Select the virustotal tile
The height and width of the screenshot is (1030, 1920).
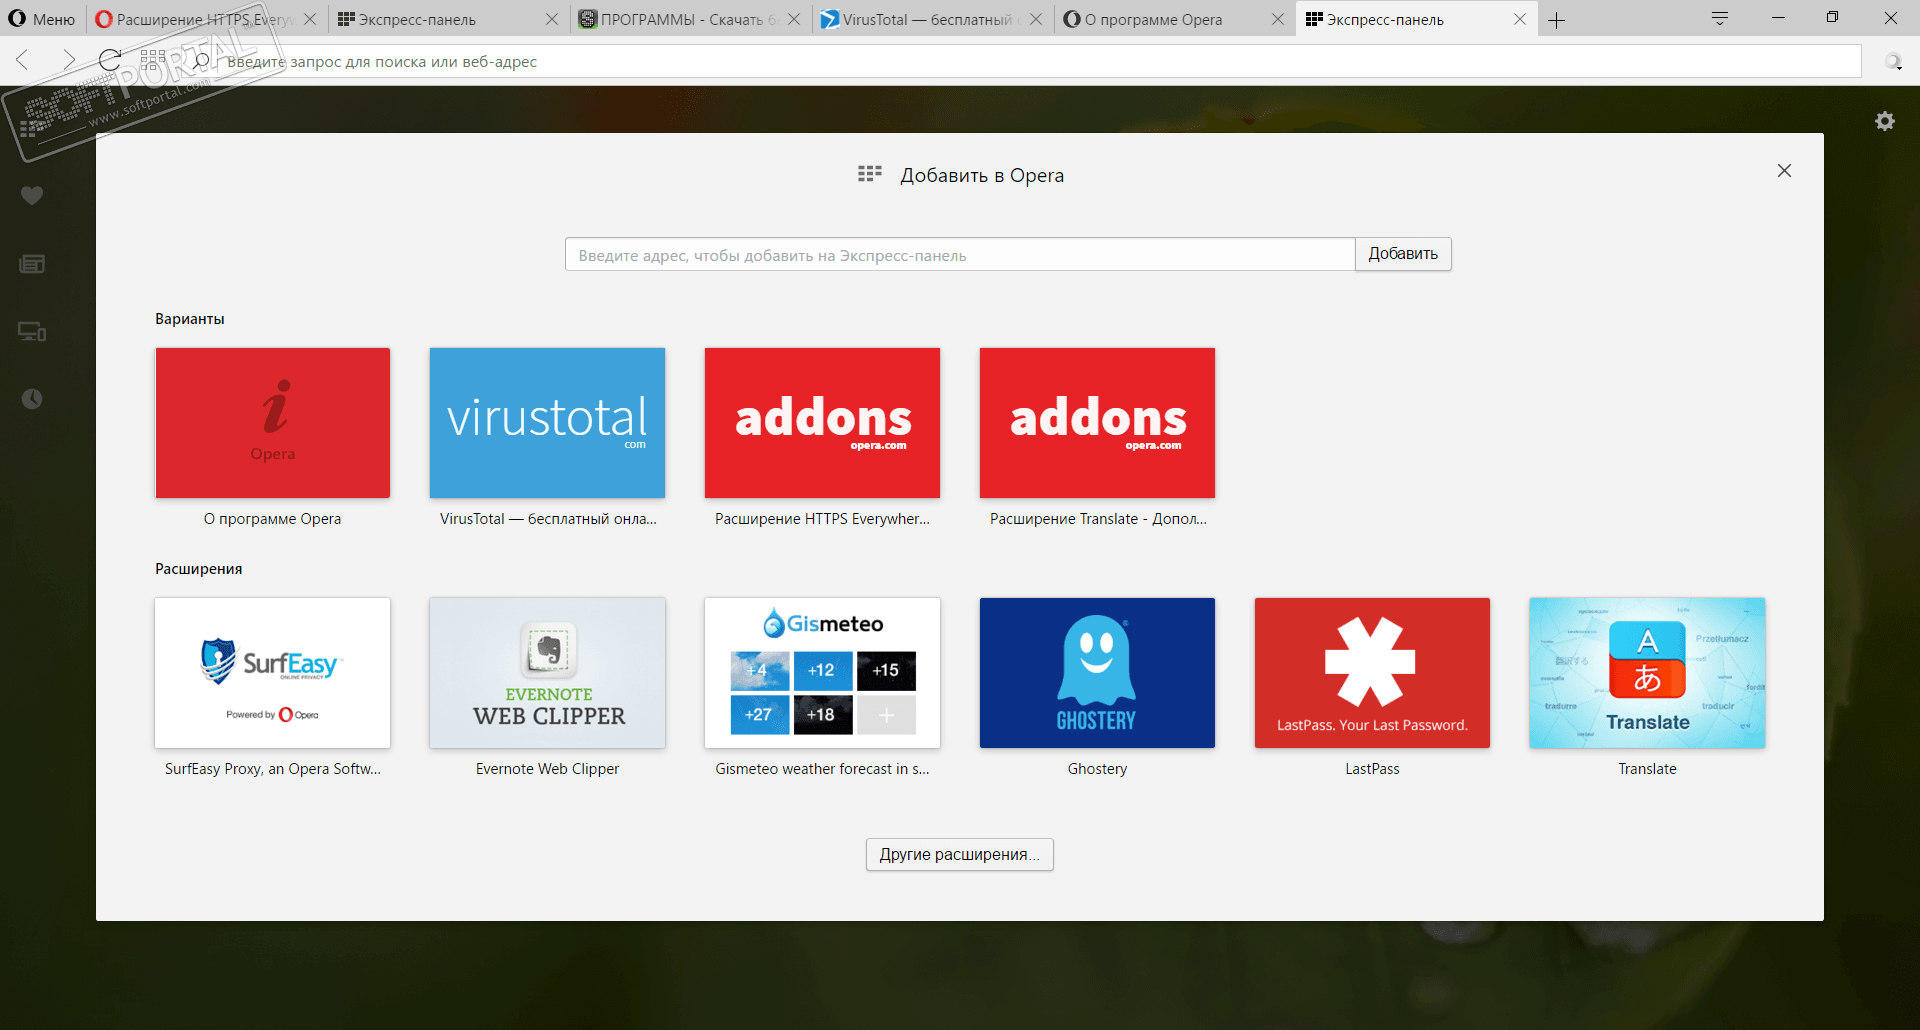[547, 423]
